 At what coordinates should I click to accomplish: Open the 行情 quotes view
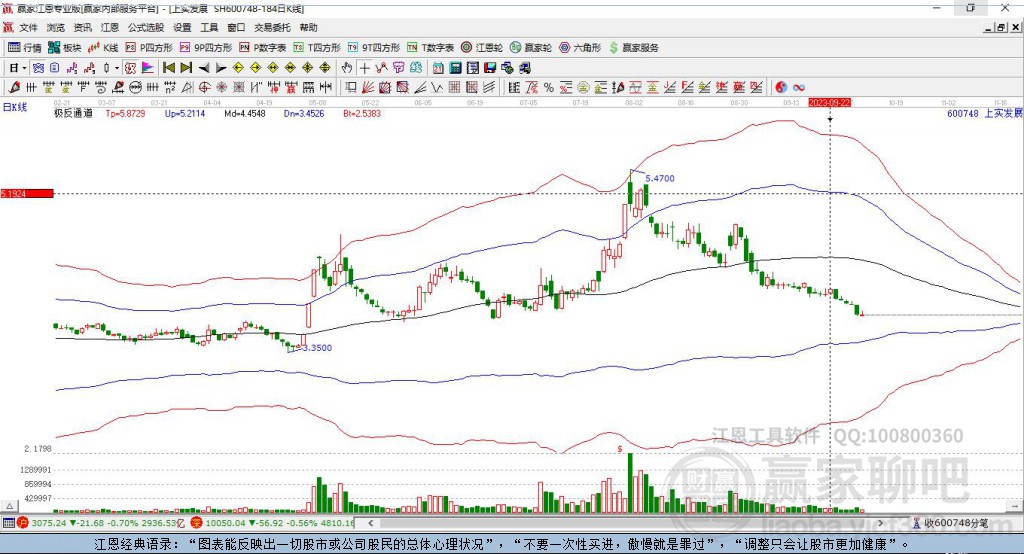pyautogui.click(x=24, y=48)
